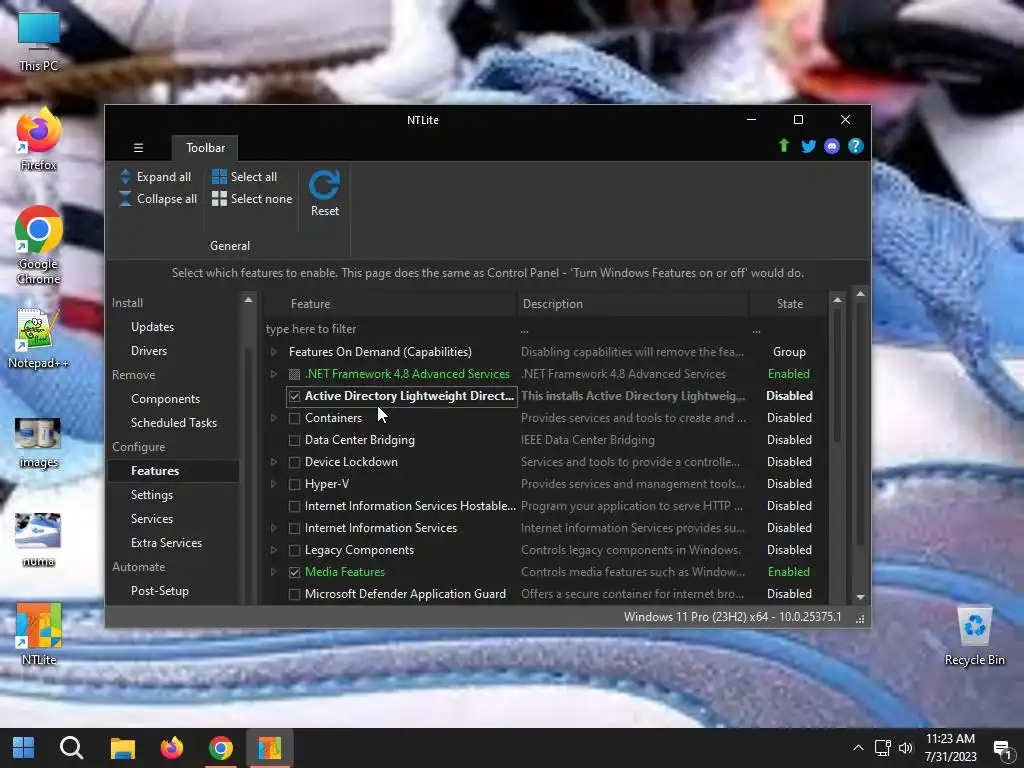The image size is (1024, 768).
Task: Open Chrome from the taskbar
Action: (x=221, y=748)
